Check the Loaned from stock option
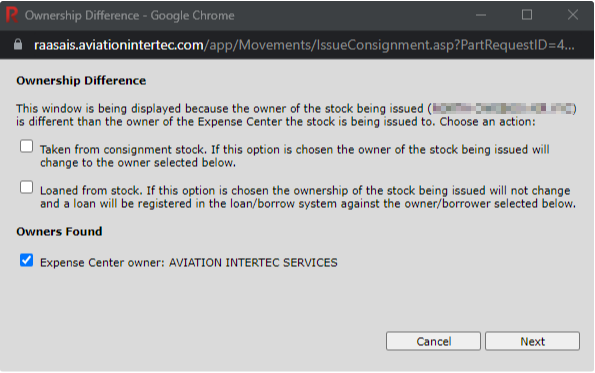595x373 pixels. click(x=27, y=187)
